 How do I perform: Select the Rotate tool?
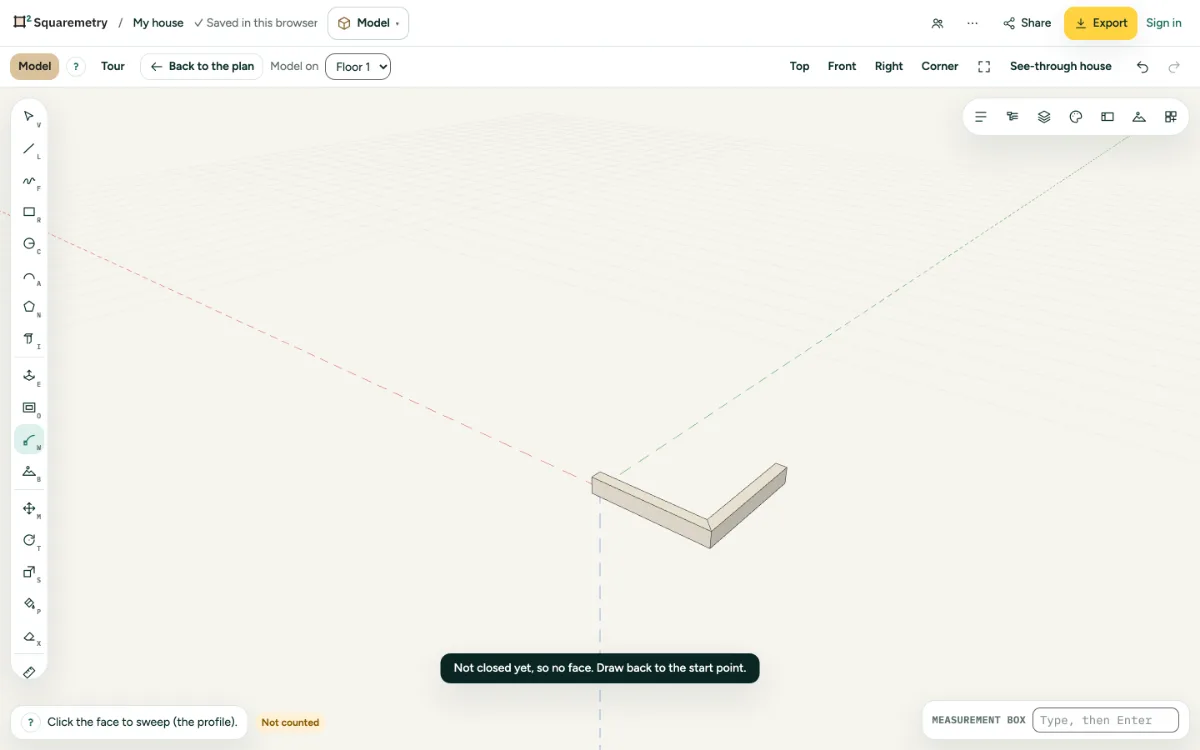point(29,541)
